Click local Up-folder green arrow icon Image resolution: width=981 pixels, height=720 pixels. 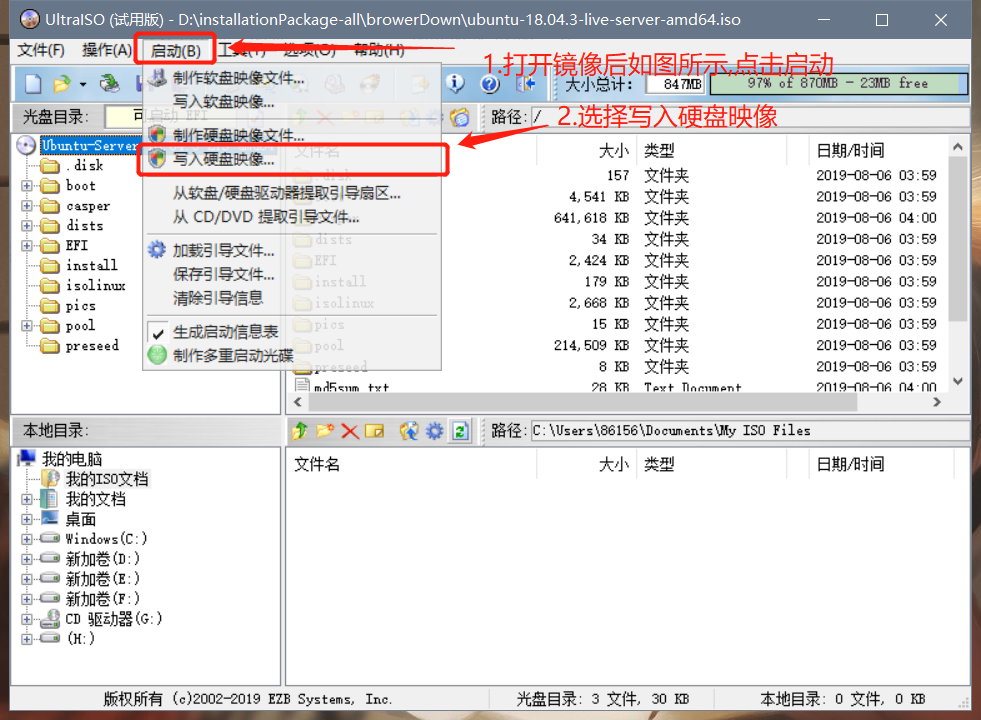pyautogui.click(x=300, y=430)
